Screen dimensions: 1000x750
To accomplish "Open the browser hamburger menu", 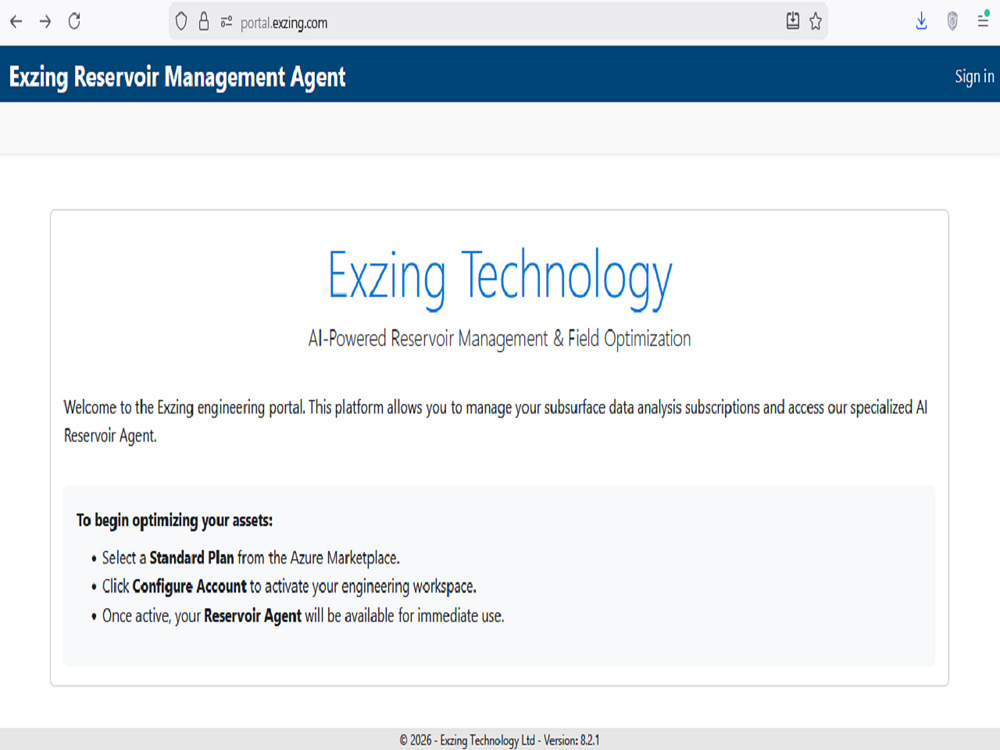I will click(983, 21).
